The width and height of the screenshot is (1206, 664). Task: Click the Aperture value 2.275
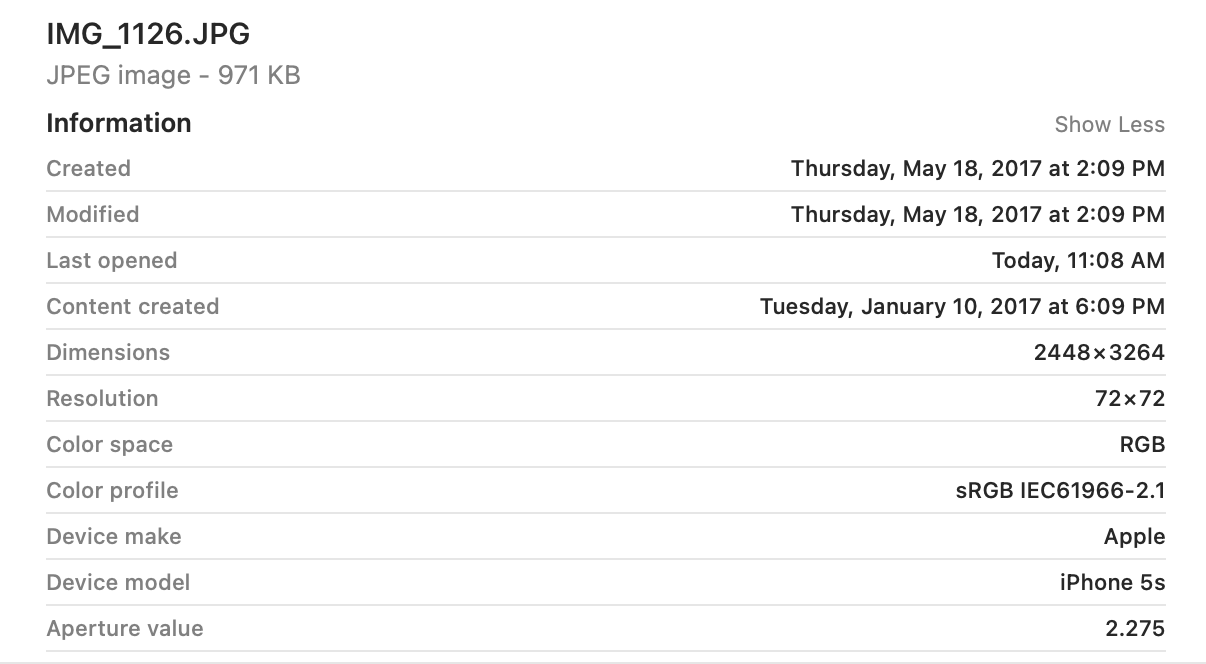click(x=1135, y=628)
